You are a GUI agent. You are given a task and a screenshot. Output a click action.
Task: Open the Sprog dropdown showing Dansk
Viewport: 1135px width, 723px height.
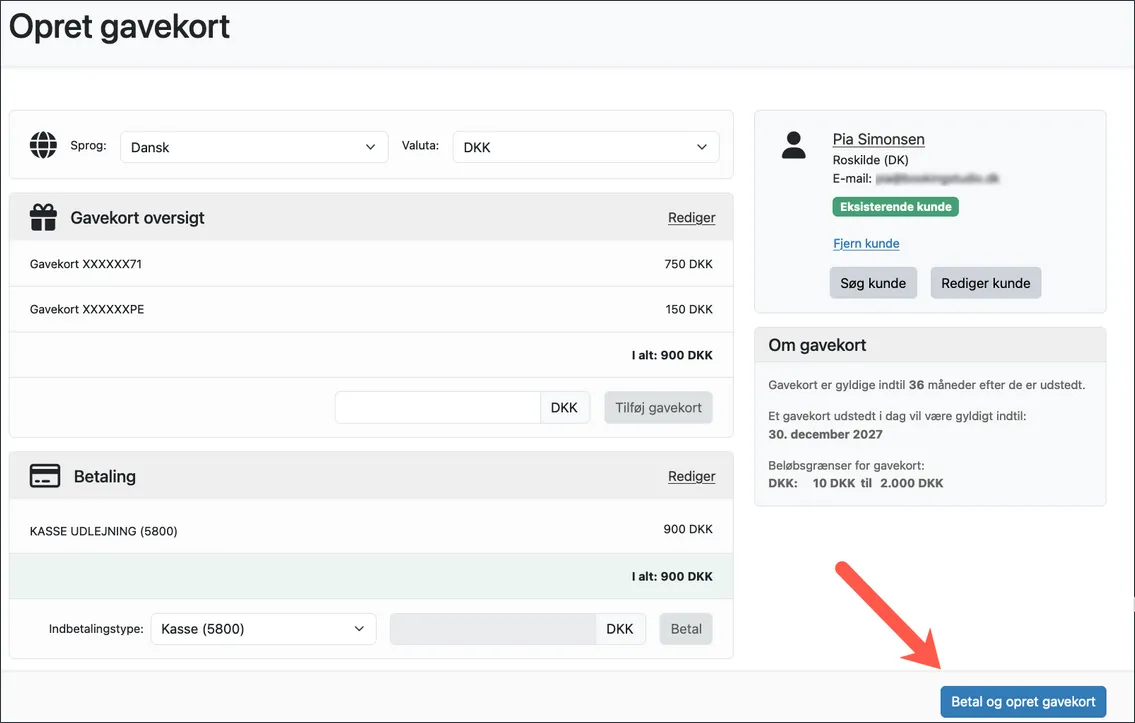(x=254, y=147)
